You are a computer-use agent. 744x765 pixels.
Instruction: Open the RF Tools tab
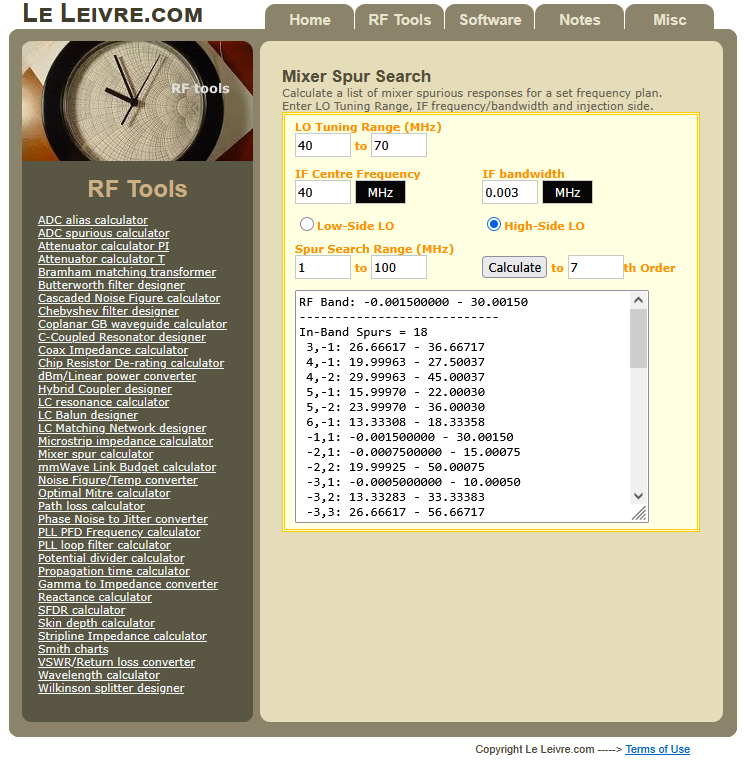(399, 19)
